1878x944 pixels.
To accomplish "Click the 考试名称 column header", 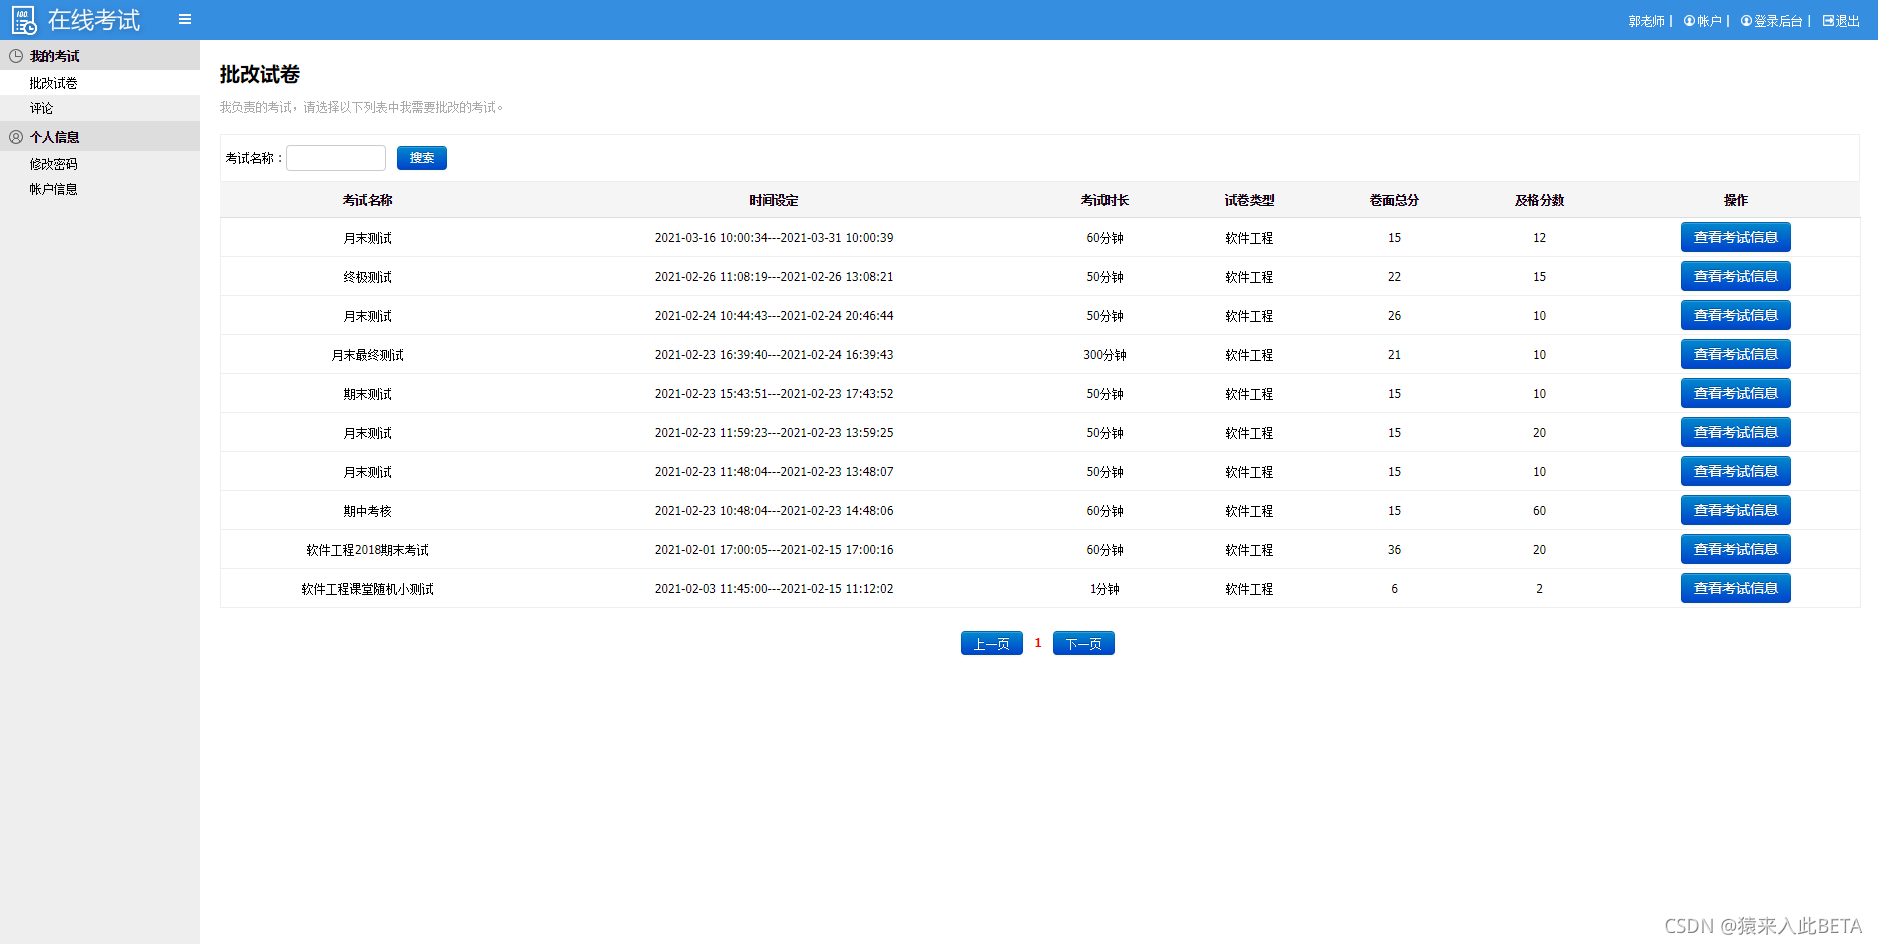I will point(368,200).
